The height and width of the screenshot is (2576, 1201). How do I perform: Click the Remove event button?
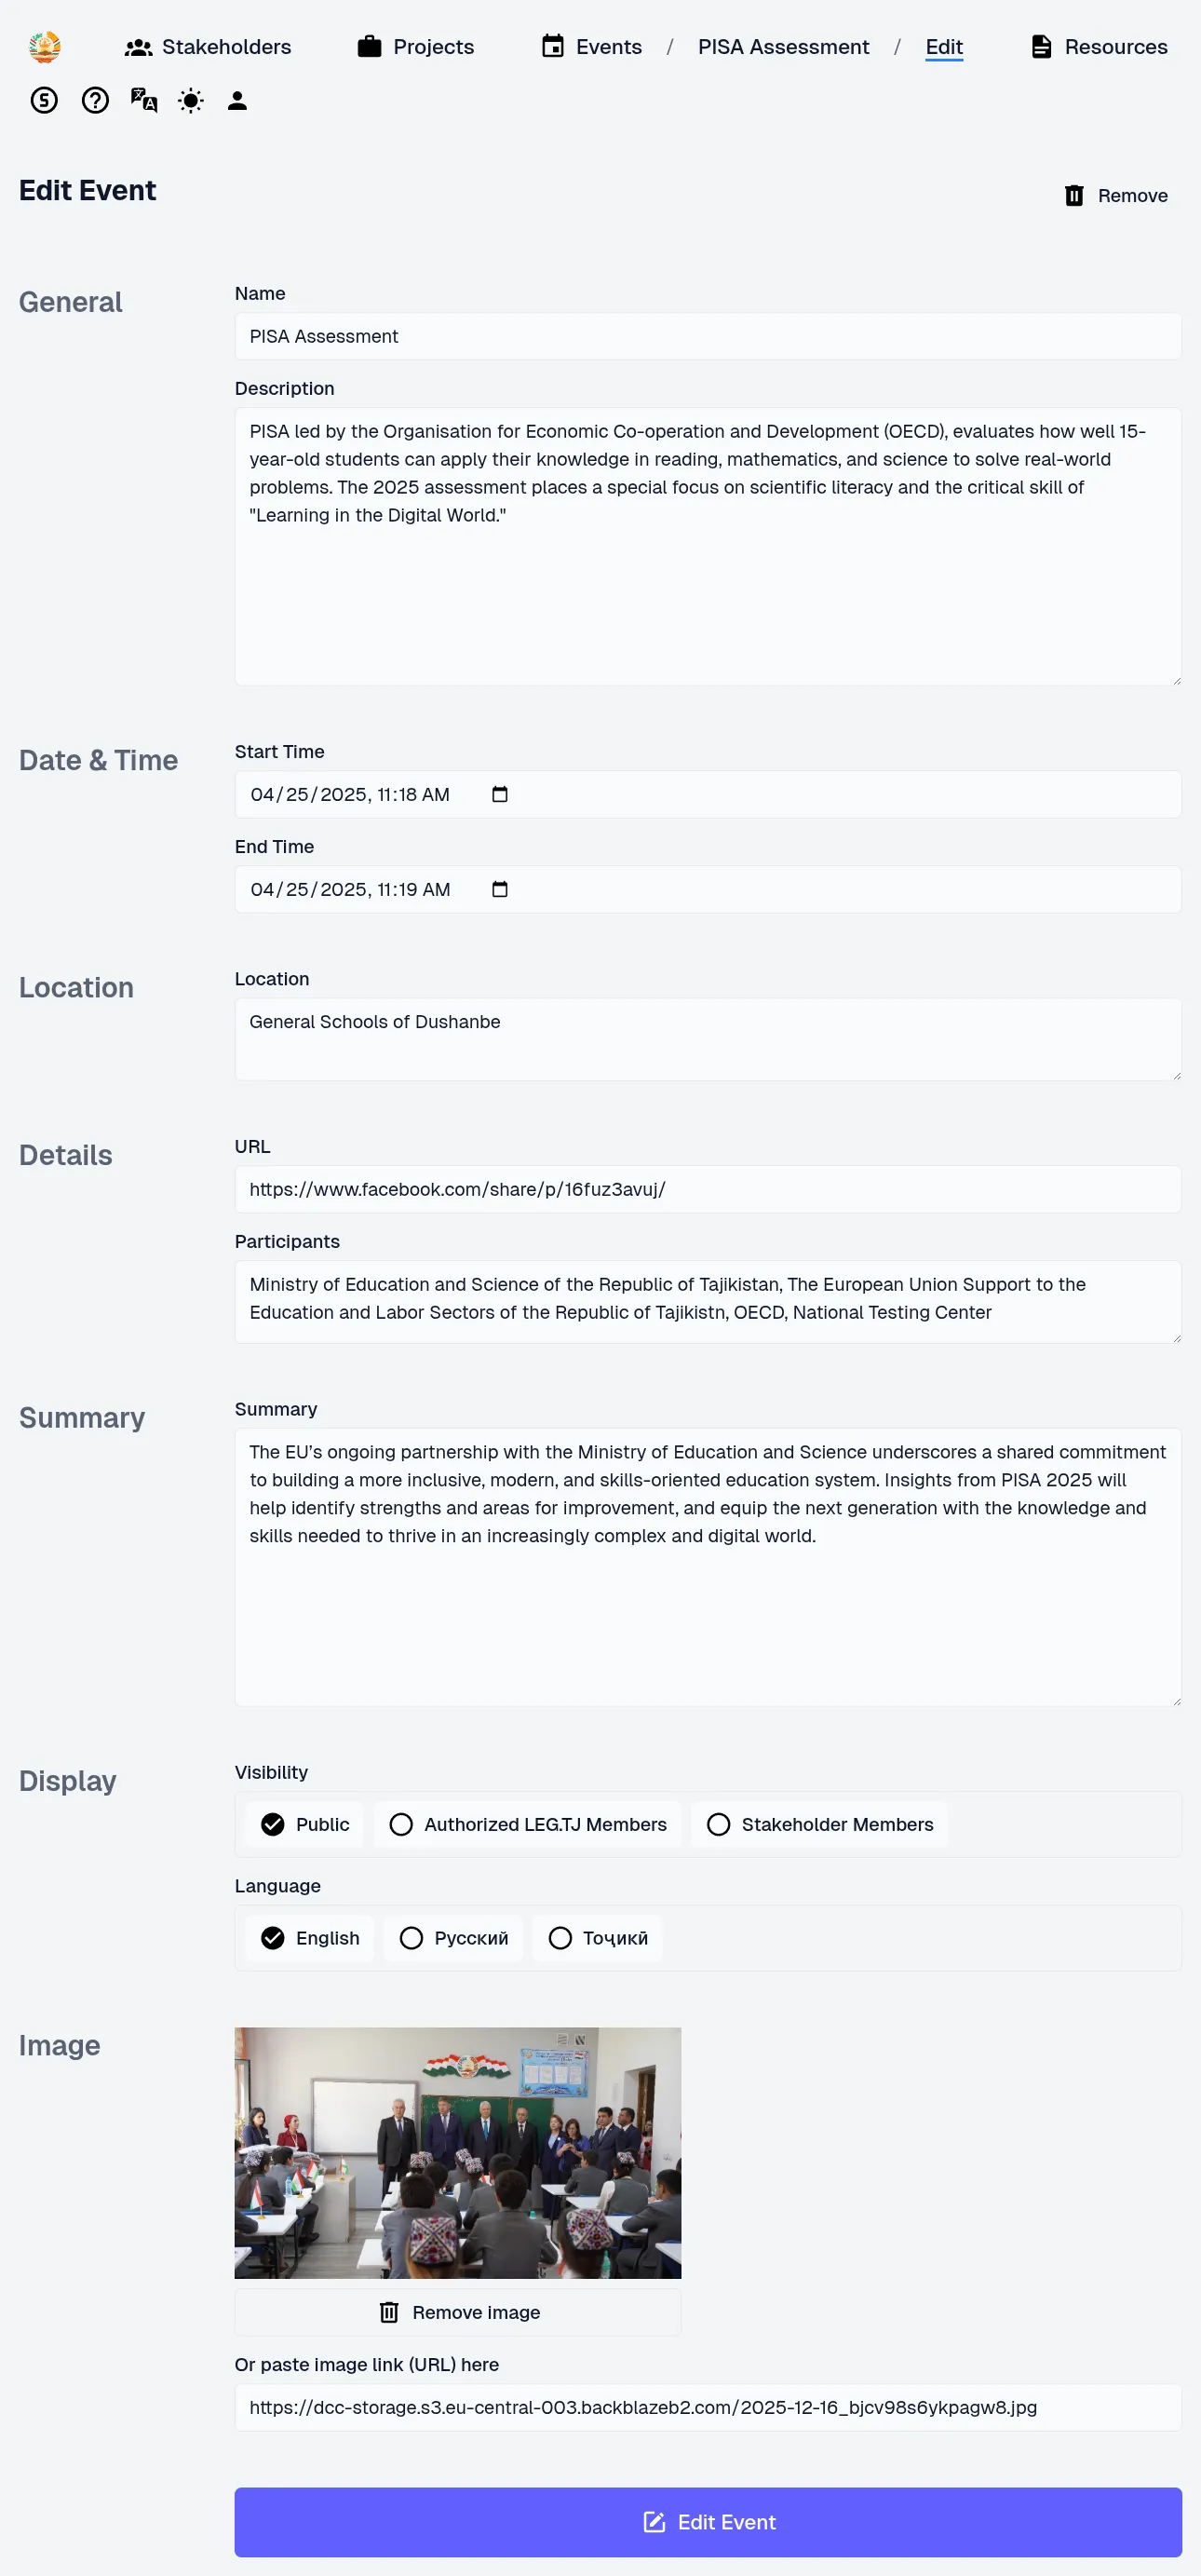tap(1116, 196)
